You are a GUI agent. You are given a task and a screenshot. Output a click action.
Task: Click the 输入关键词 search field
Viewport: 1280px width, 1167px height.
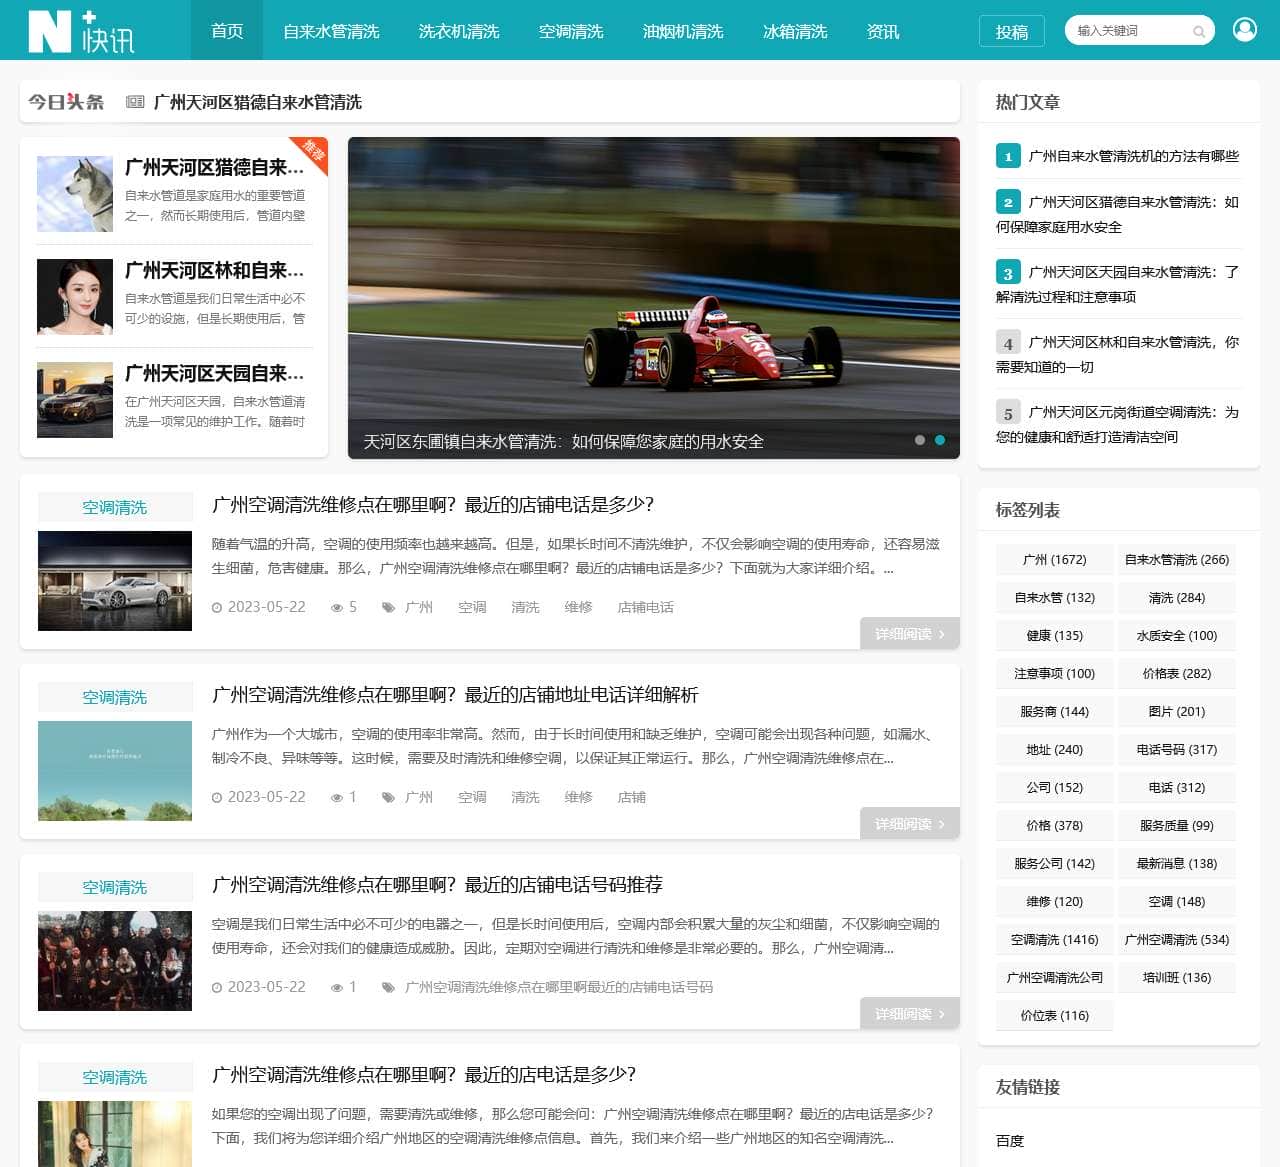pos(1128,31)
